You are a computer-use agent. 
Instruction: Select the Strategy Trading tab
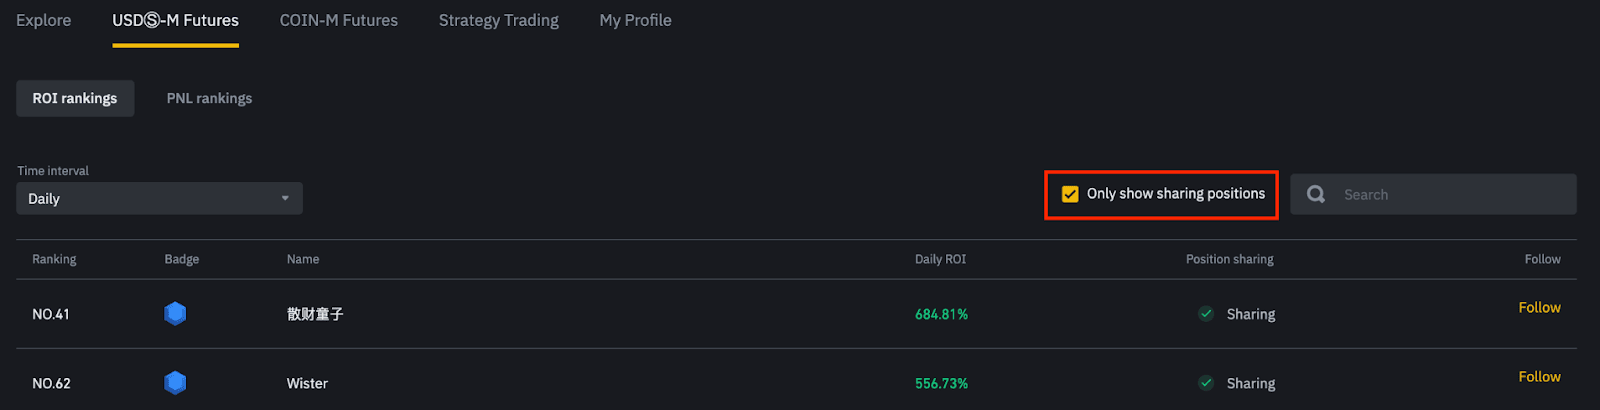point(498,20)
